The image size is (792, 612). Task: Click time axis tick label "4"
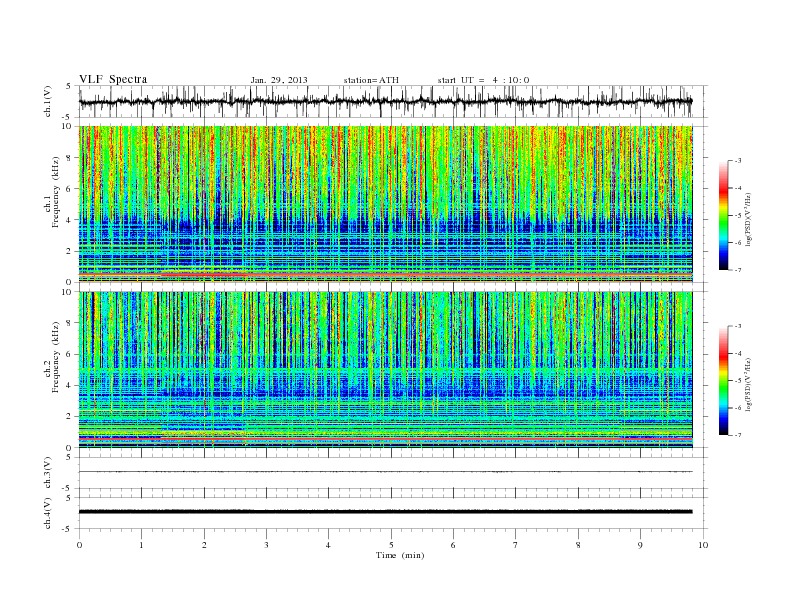[328, 545]
